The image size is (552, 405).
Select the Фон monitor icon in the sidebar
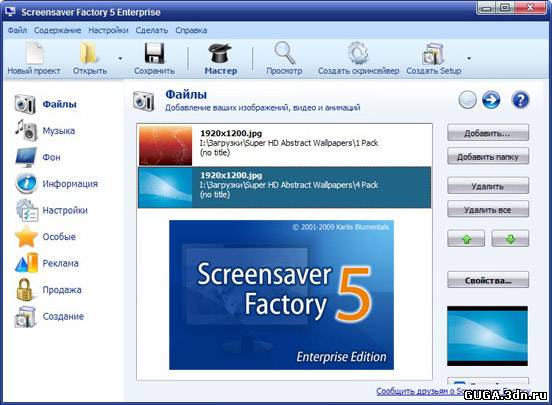click(x=26, y=157)
